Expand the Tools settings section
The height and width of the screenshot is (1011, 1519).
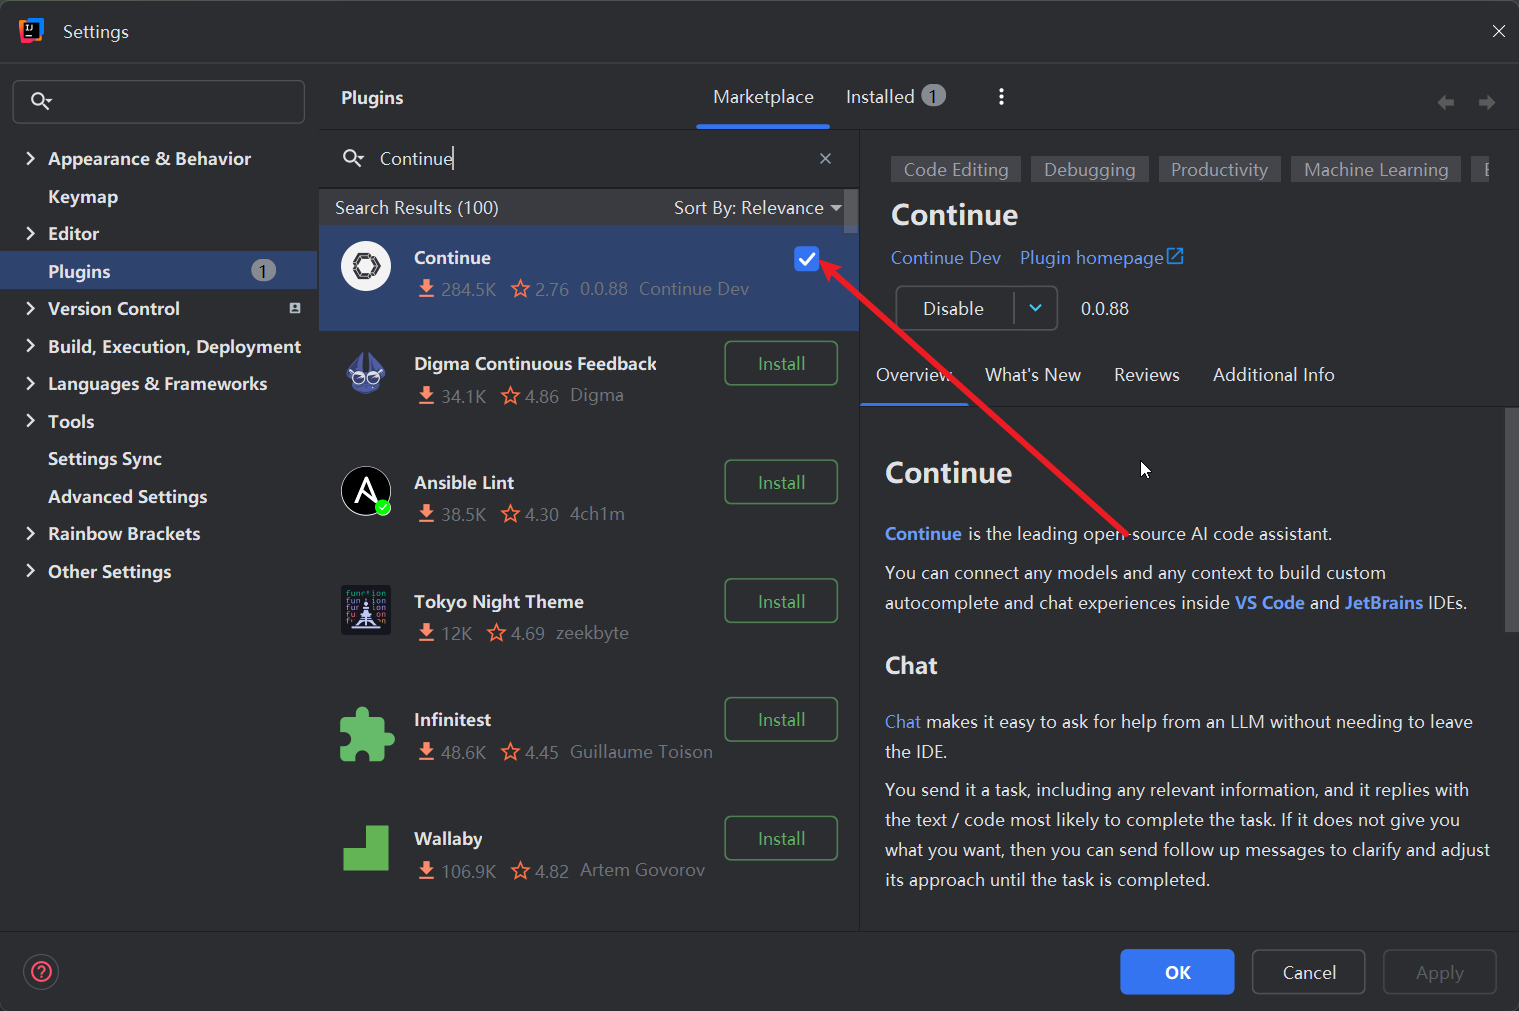30,421
